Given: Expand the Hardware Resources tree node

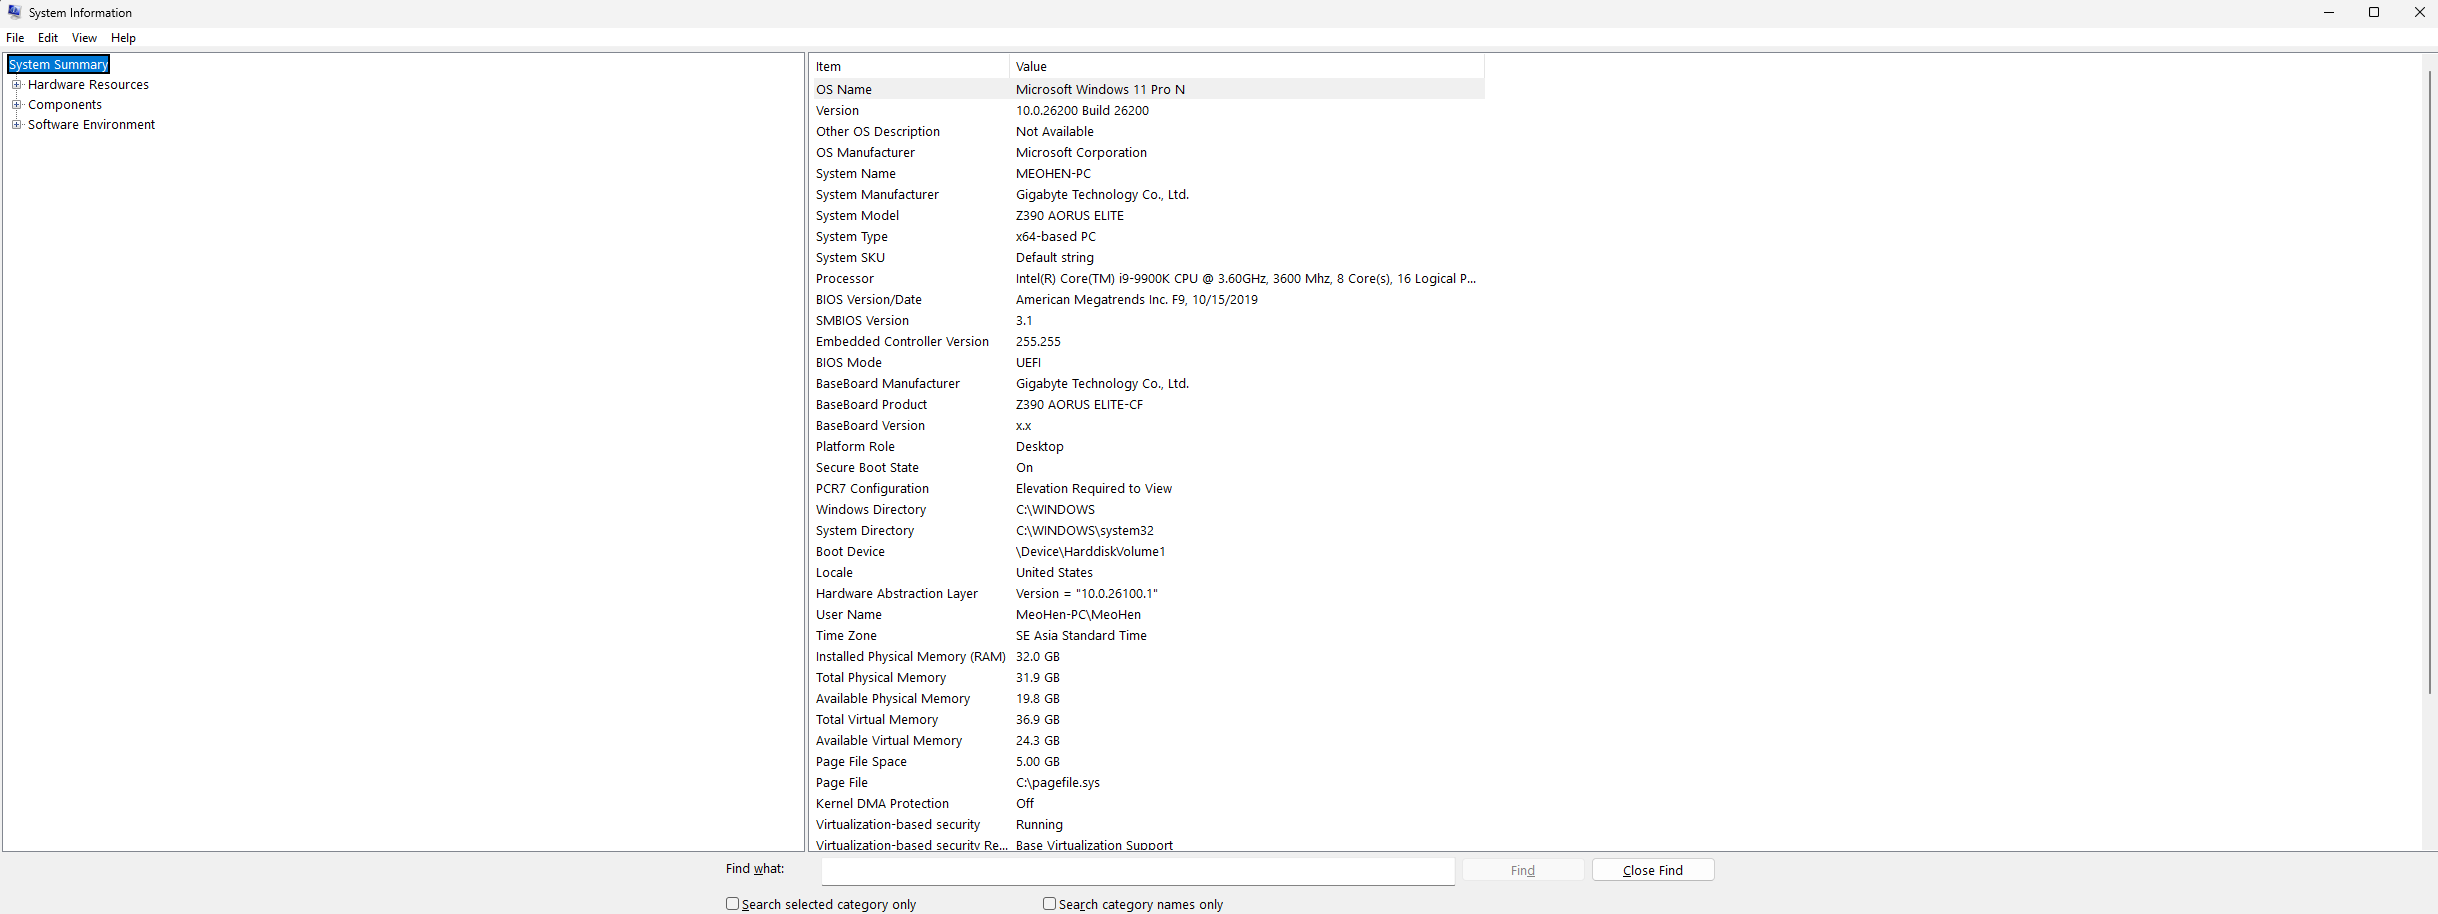Looking at the screenshot, I should coord(16,85).
